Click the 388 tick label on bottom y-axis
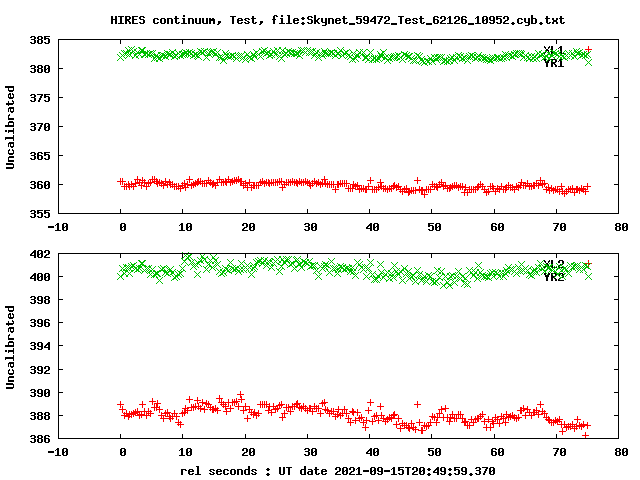The image size is (640, 480). (40, 416)
